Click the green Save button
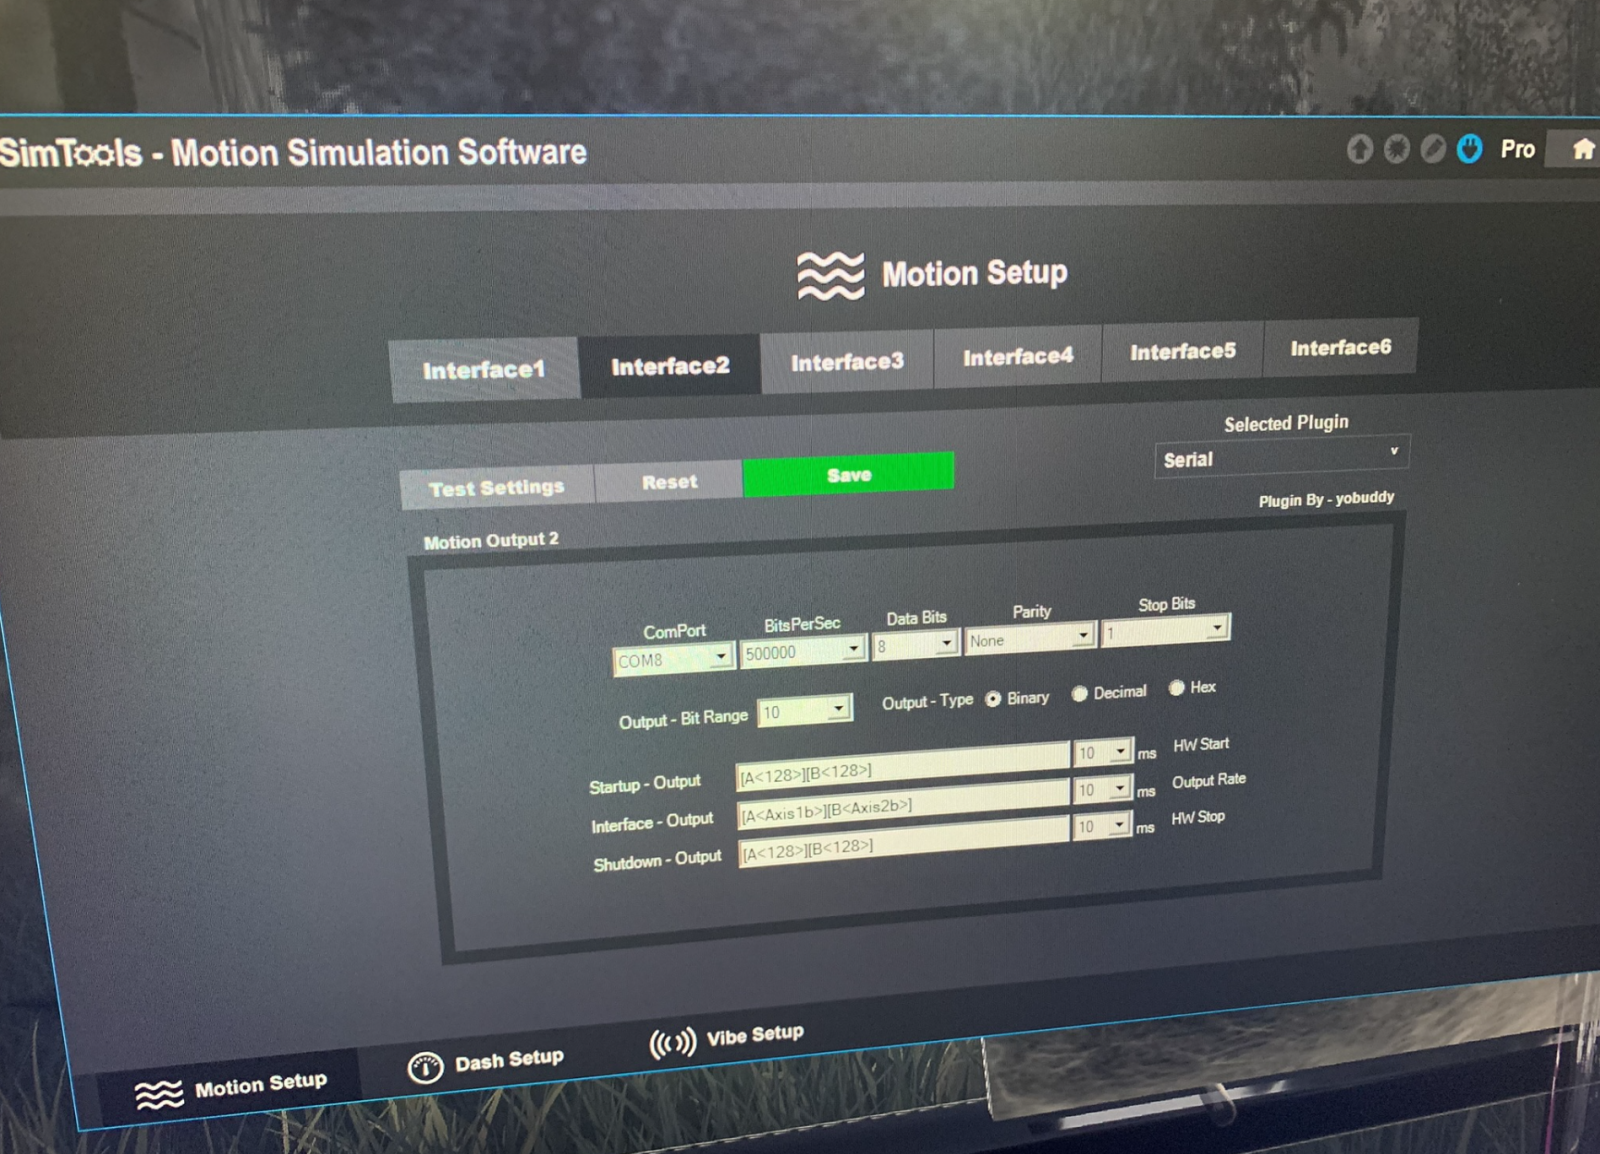 click(848, 474)
